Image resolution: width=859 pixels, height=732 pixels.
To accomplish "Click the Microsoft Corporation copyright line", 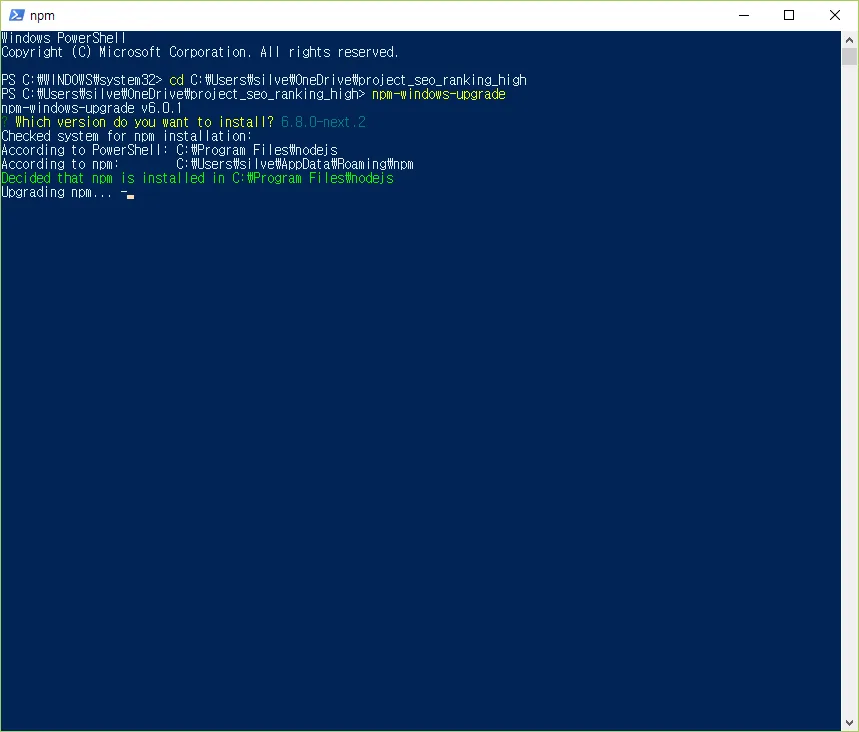I will tap(200, 52).
